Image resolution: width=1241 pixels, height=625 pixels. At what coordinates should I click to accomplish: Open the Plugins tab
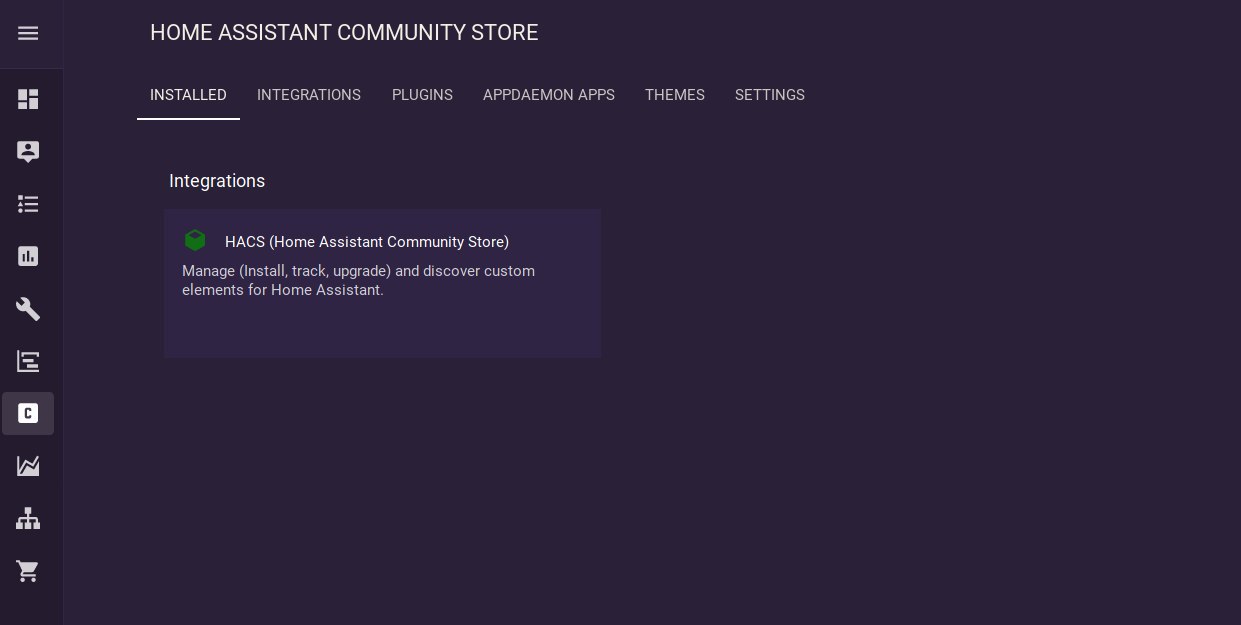pyautogui.click(x=422, y=95)
